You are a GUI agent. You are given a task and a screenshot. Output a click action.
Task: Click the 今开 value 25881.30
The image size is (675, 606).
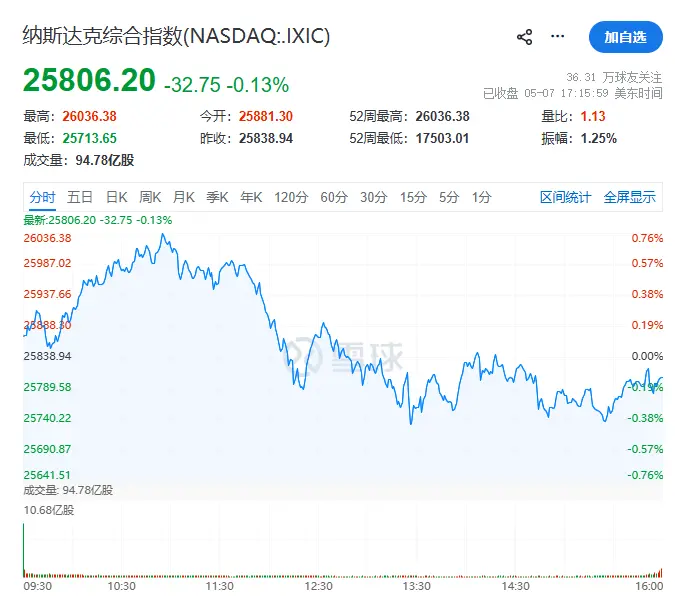point(266,116)
